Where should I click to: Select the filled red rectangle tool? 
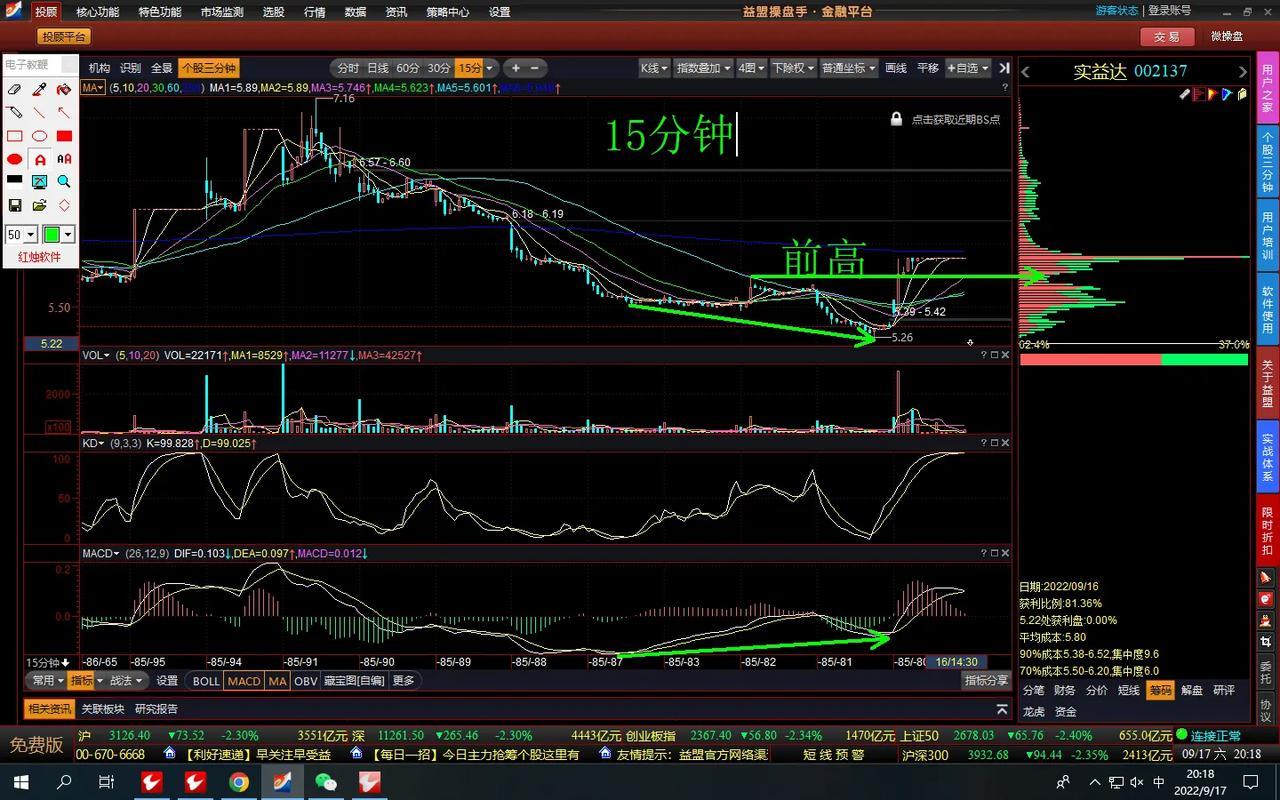[64, 136]
